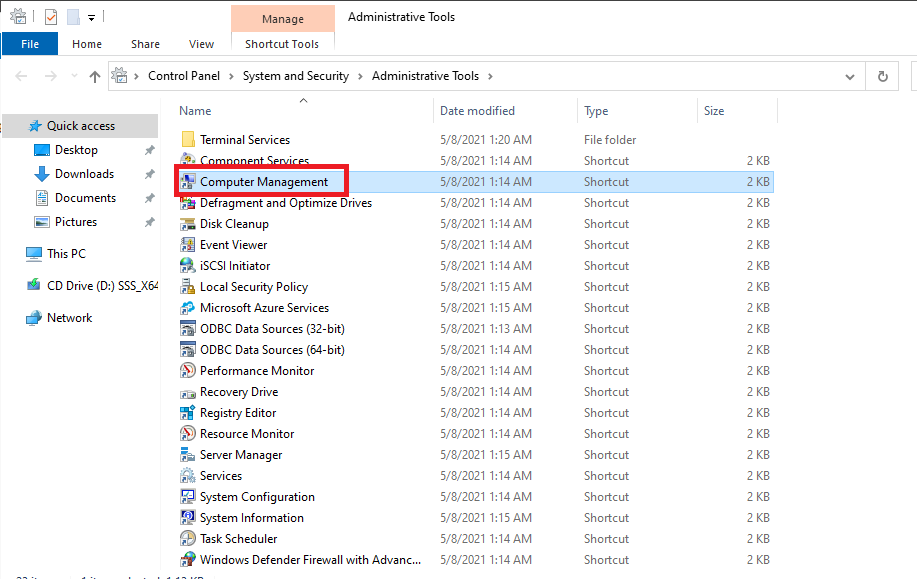Expand the chevron after System and Security
This screenshot has width=917, height=579.
360,76
